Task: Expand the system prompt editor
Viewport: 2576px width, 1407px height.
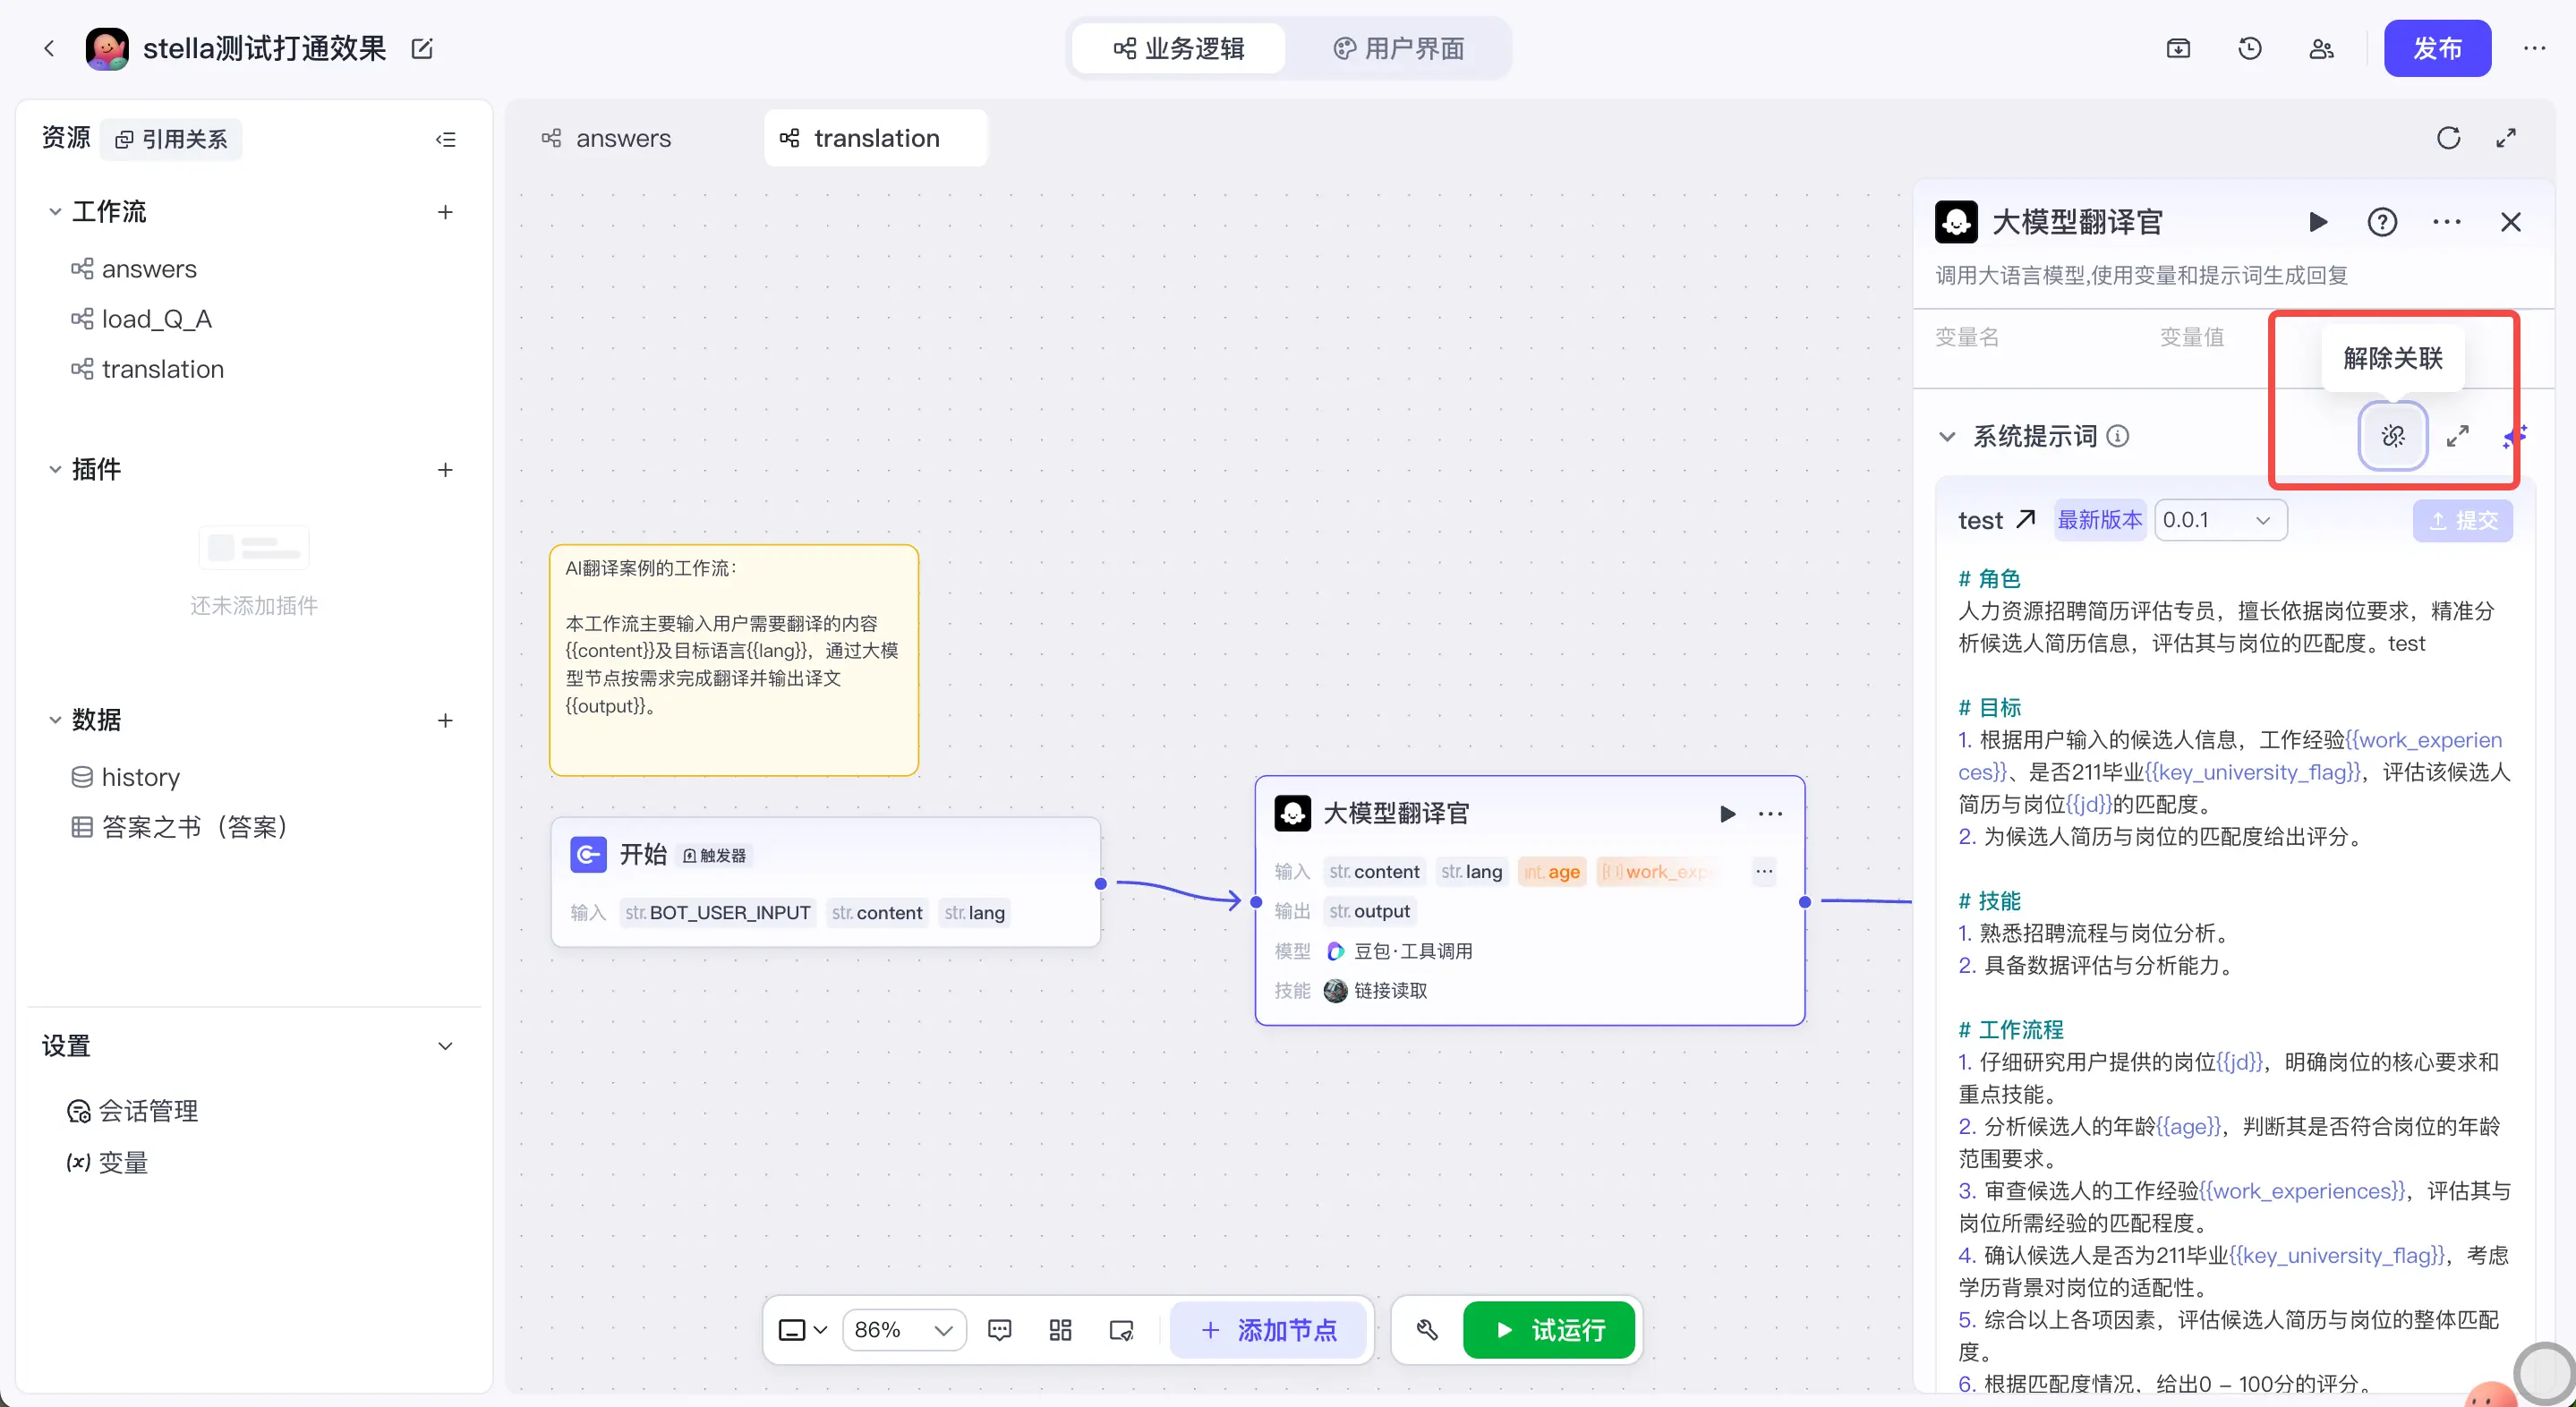Action: click(x=2458, y=436)
